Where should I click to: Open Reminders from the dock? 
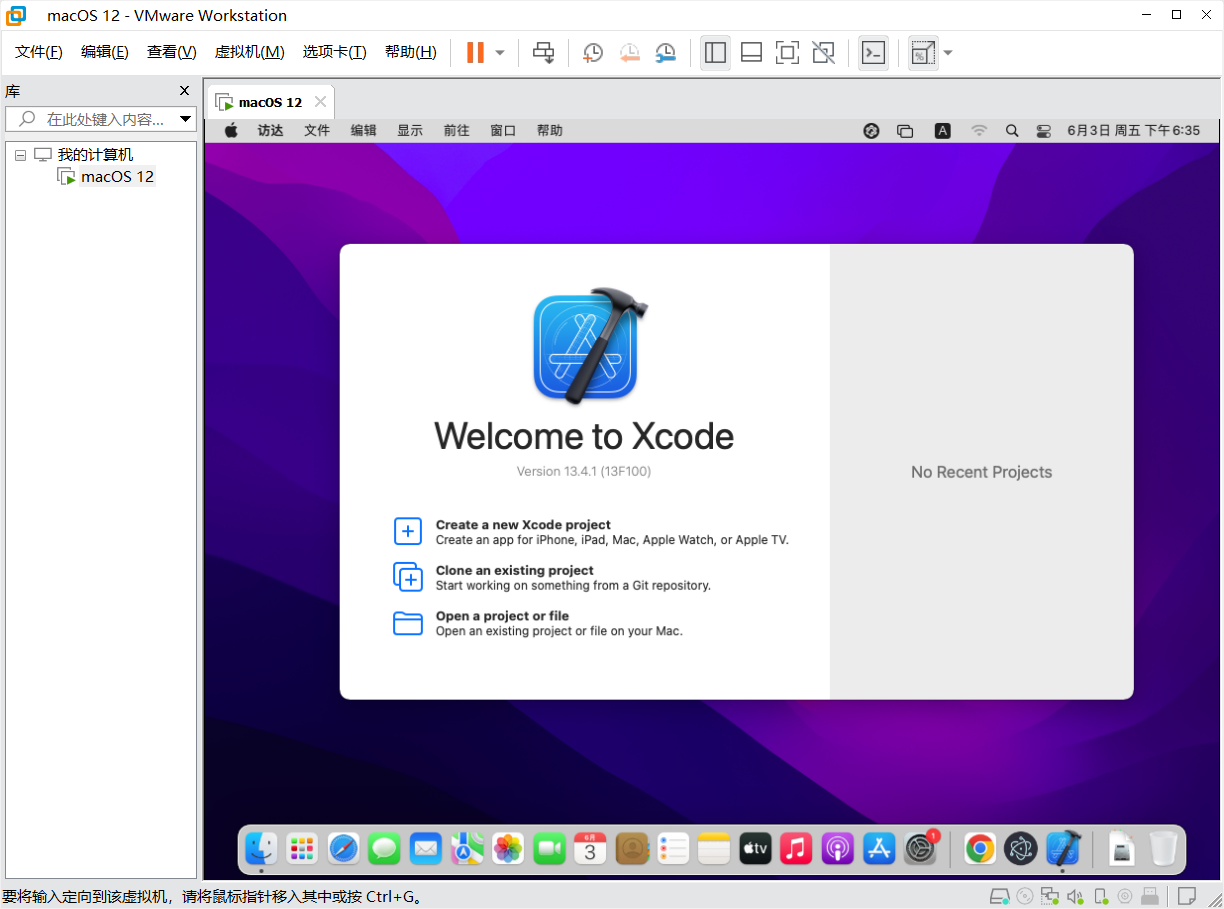[x=673, y=849]
